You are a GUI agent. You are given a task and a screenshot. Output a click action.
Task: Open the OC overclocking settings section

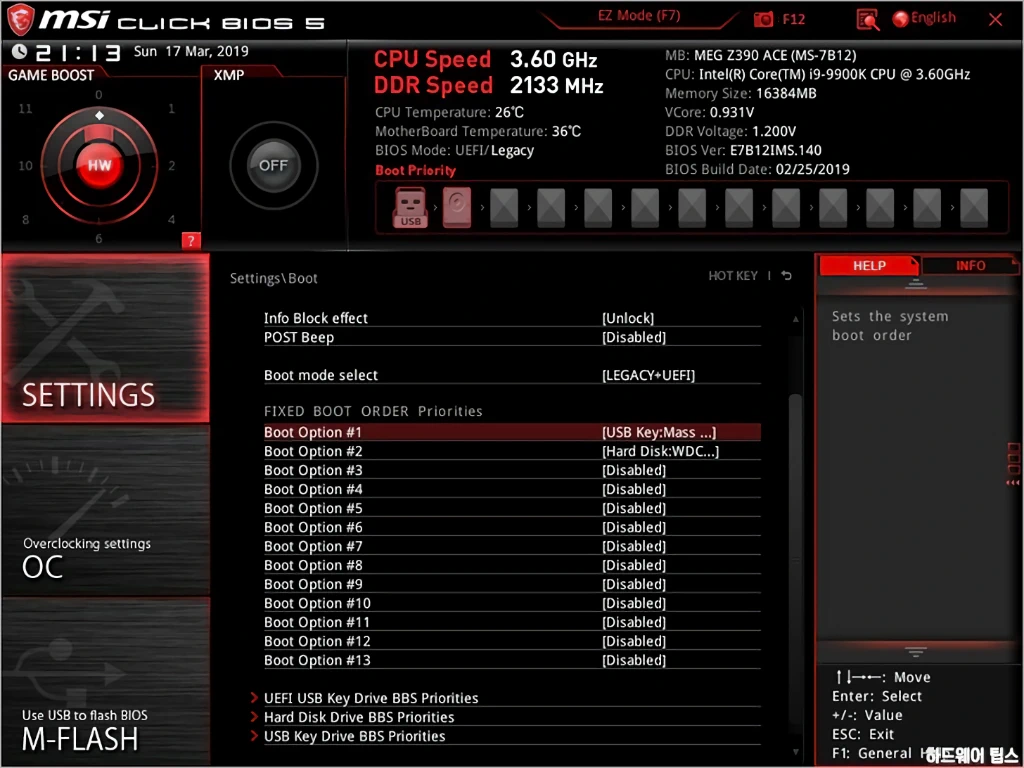(x=105, y=510)
